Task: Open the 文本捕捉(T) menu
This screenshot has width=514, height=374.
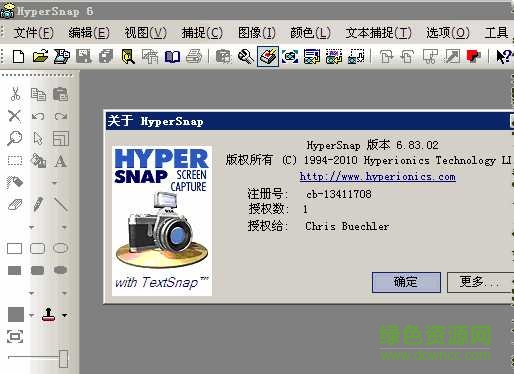Action: (378, 33)
